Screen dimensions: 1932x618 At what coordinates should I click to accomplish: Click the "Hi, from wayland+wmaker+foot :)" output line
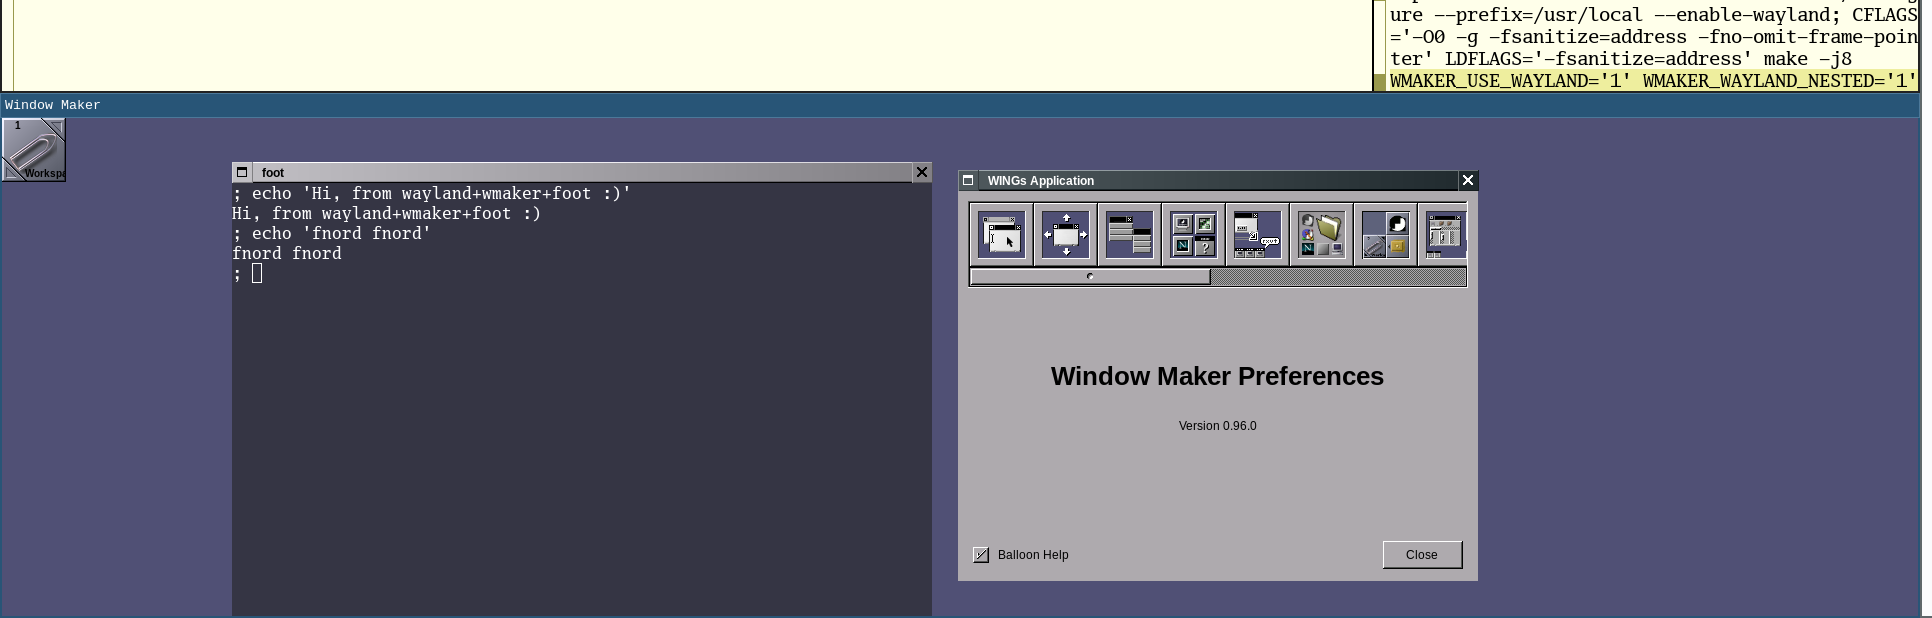click(386, 213)
